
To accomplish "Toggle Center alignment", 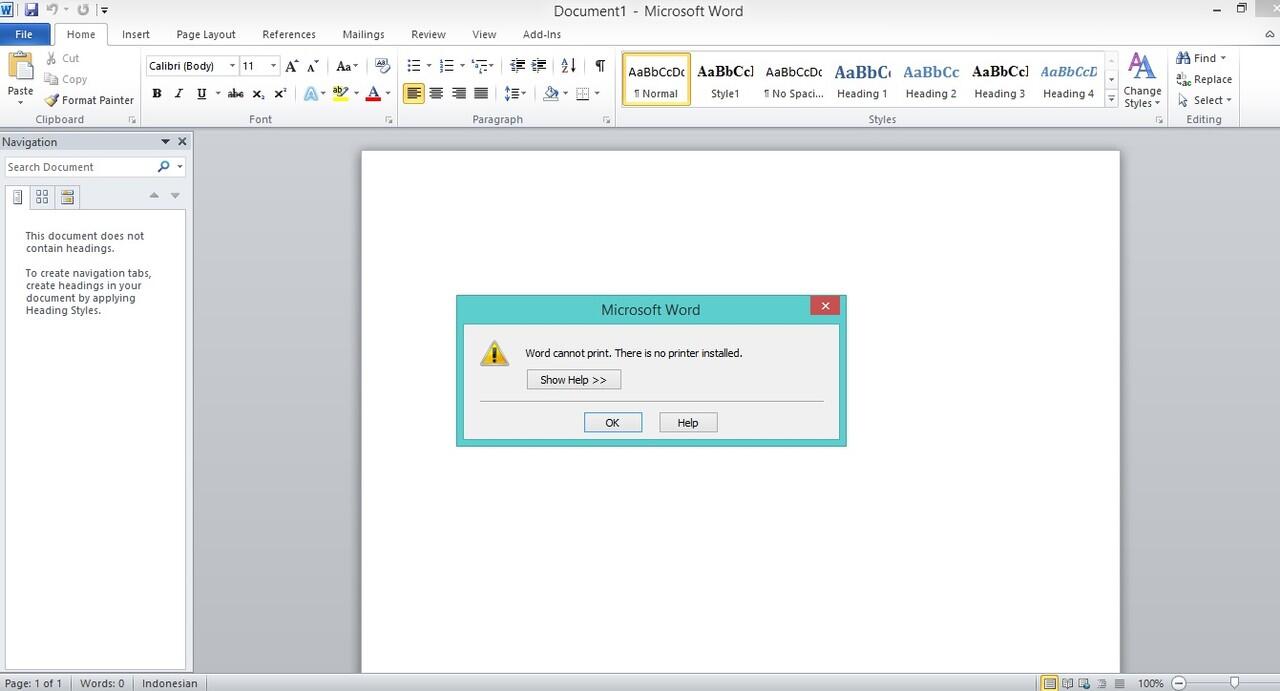I will tap(436, 93).
